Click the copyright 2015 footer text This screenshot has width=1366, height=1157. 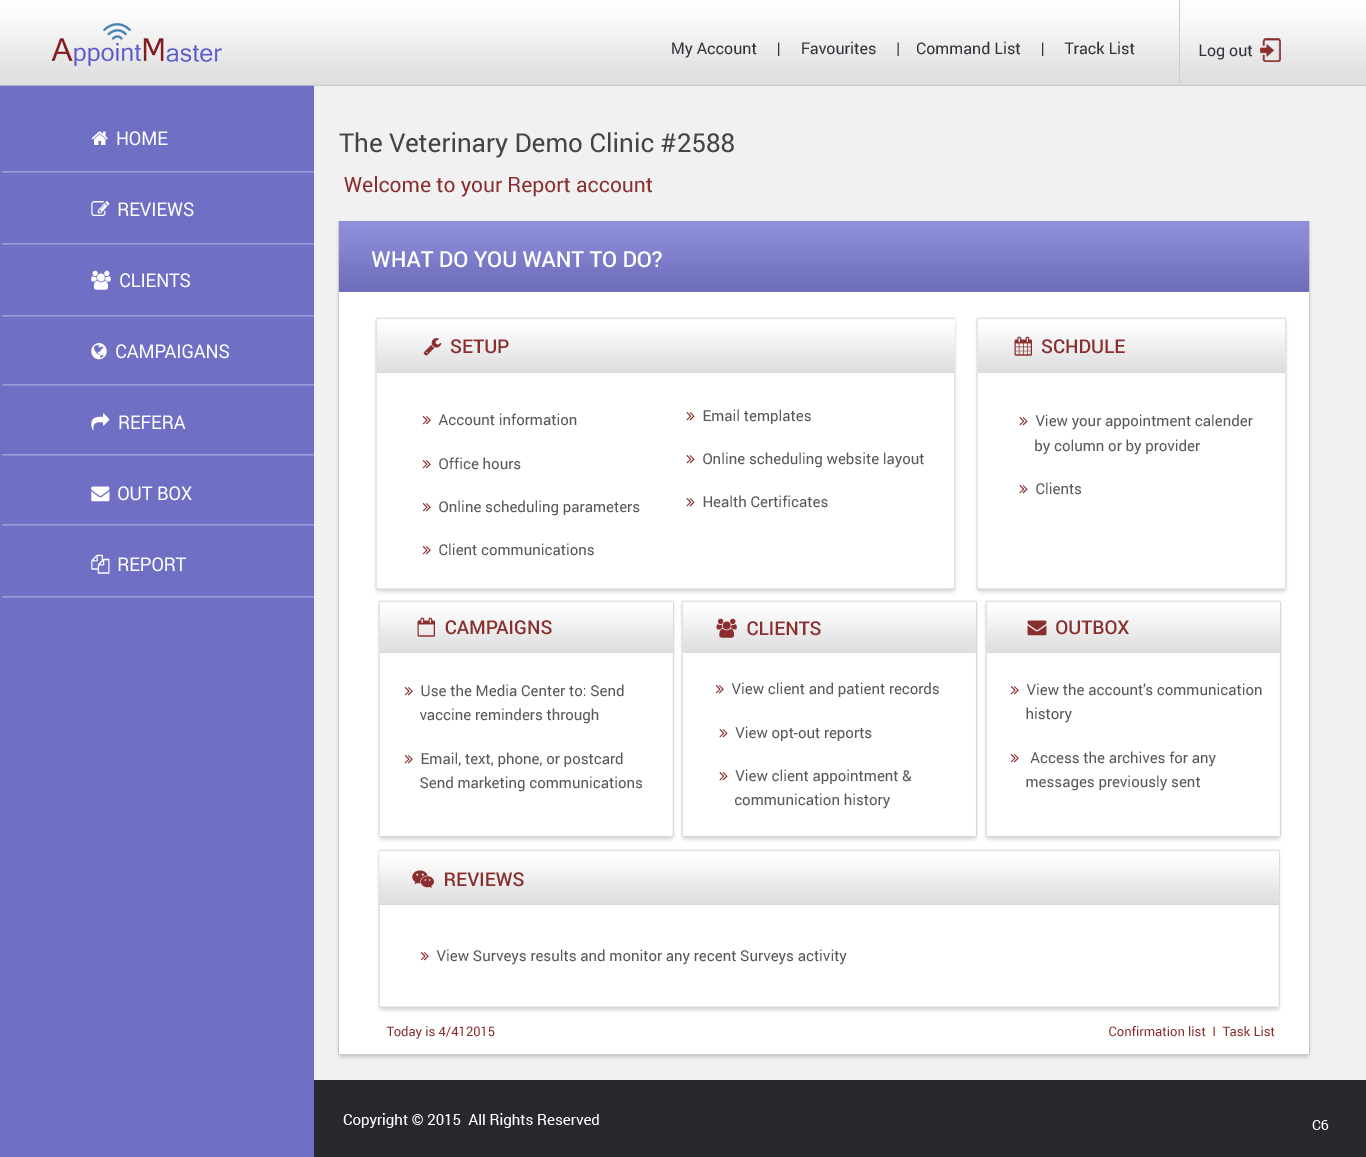pyautogui.click(x=471, y=1120)
